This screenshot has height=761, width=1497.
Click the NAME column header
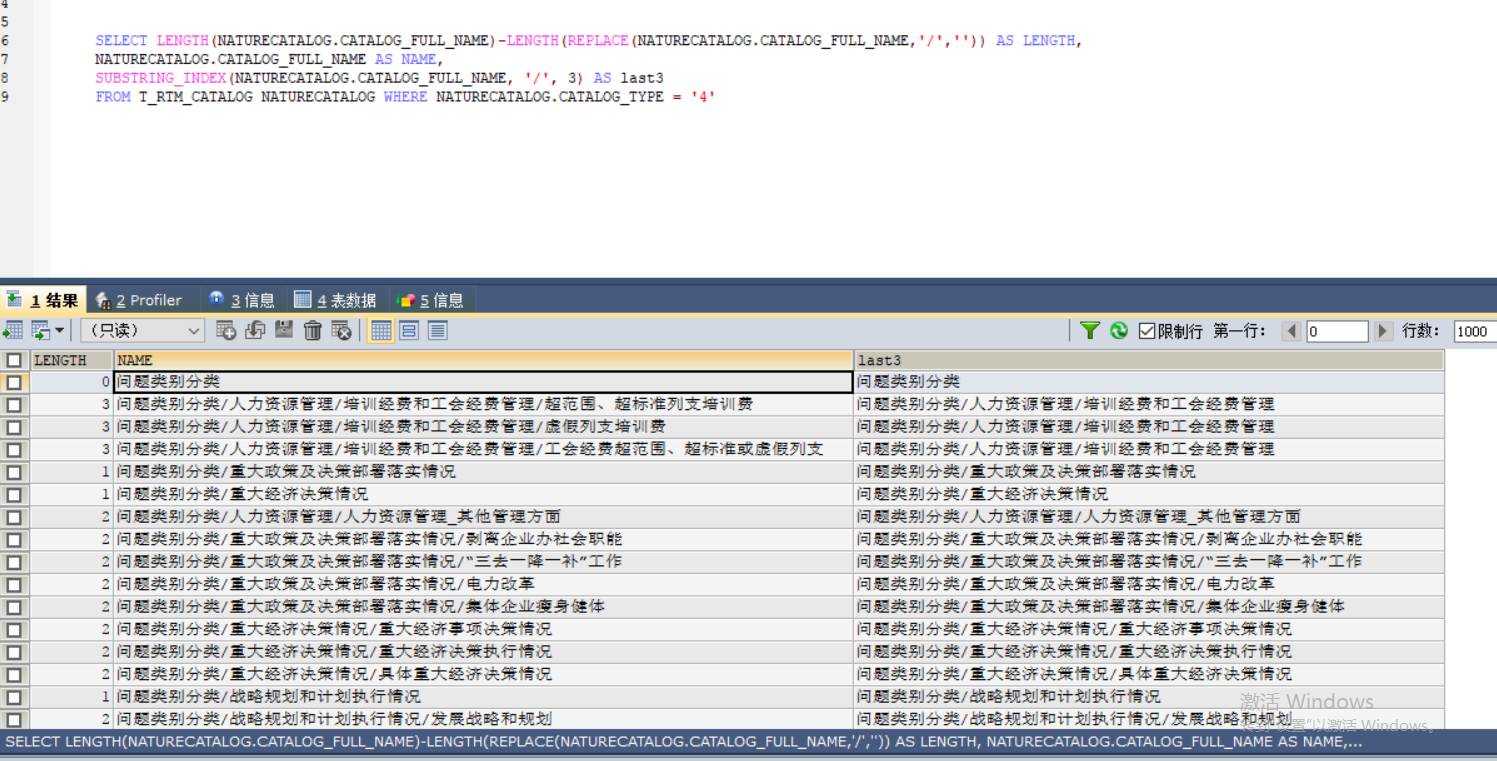(483, 360)
